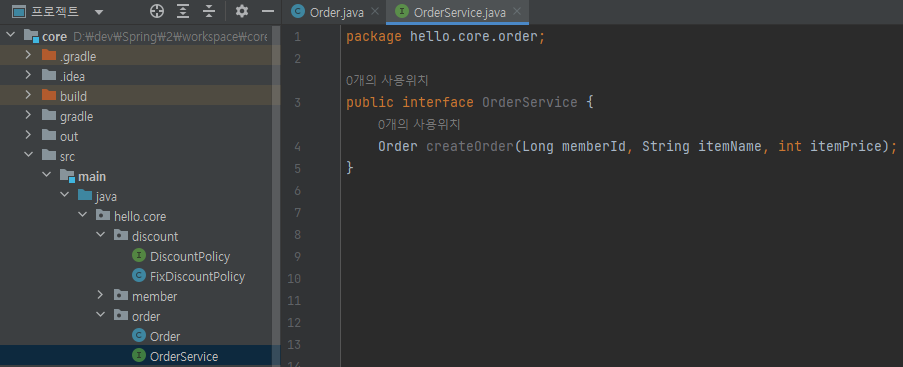The height and width of the screenshot is (367, 903).
Task: Collapse the main folder
Action: click(x=46, y=176)
